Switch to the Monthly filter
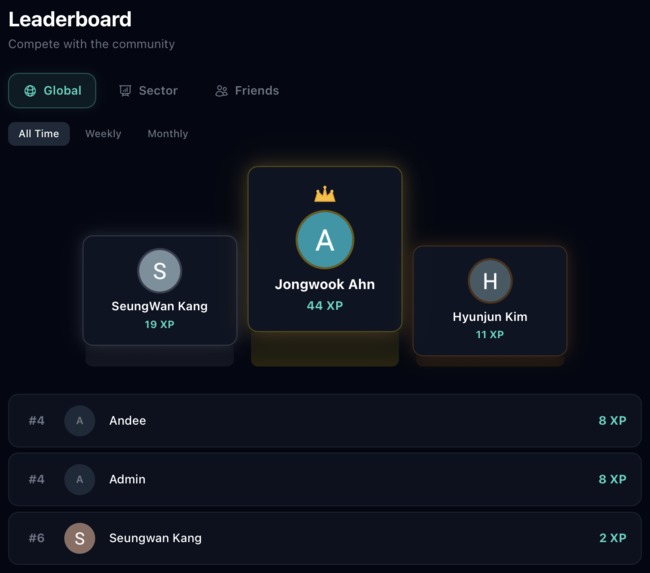This screenshot has height=573, width=650. point(168,134)
